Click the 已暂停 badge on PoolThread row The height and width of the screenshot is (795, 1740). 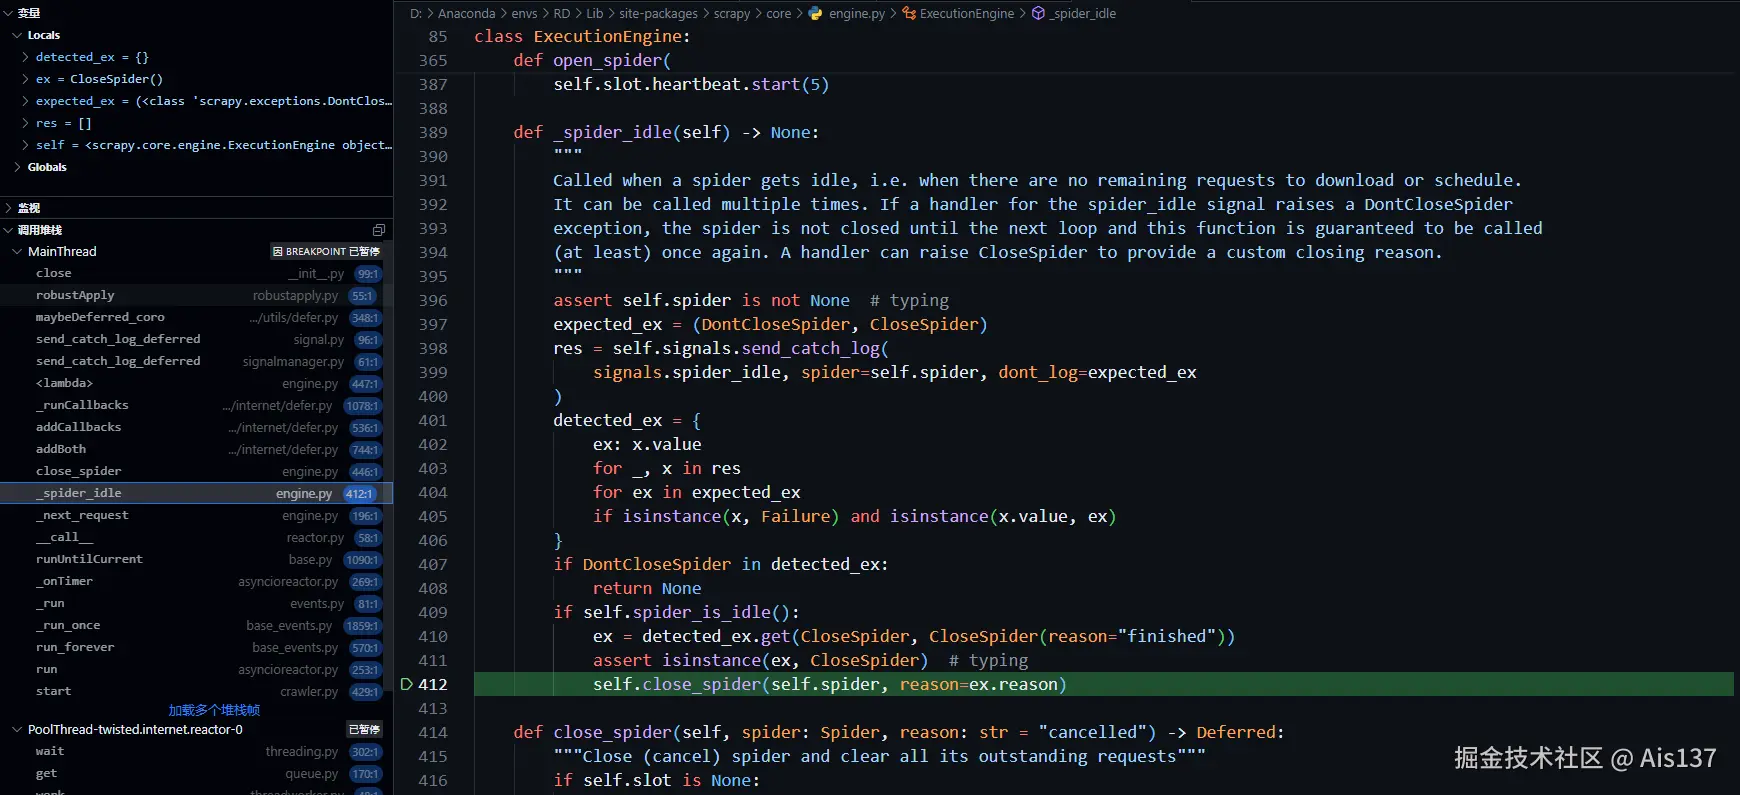coord(364,729)
